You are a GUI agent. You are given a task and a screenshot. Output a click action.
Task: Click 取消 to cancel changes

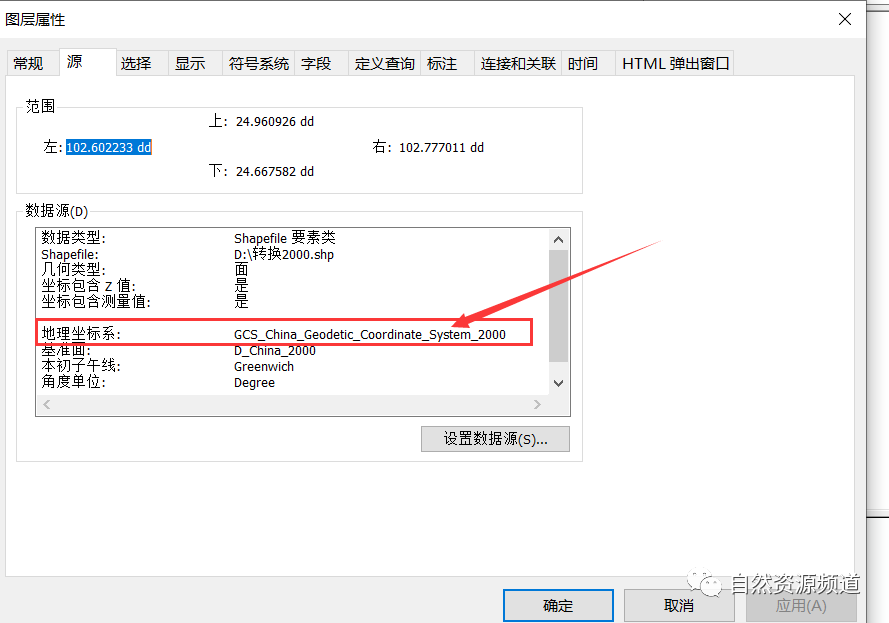[679, 605]
